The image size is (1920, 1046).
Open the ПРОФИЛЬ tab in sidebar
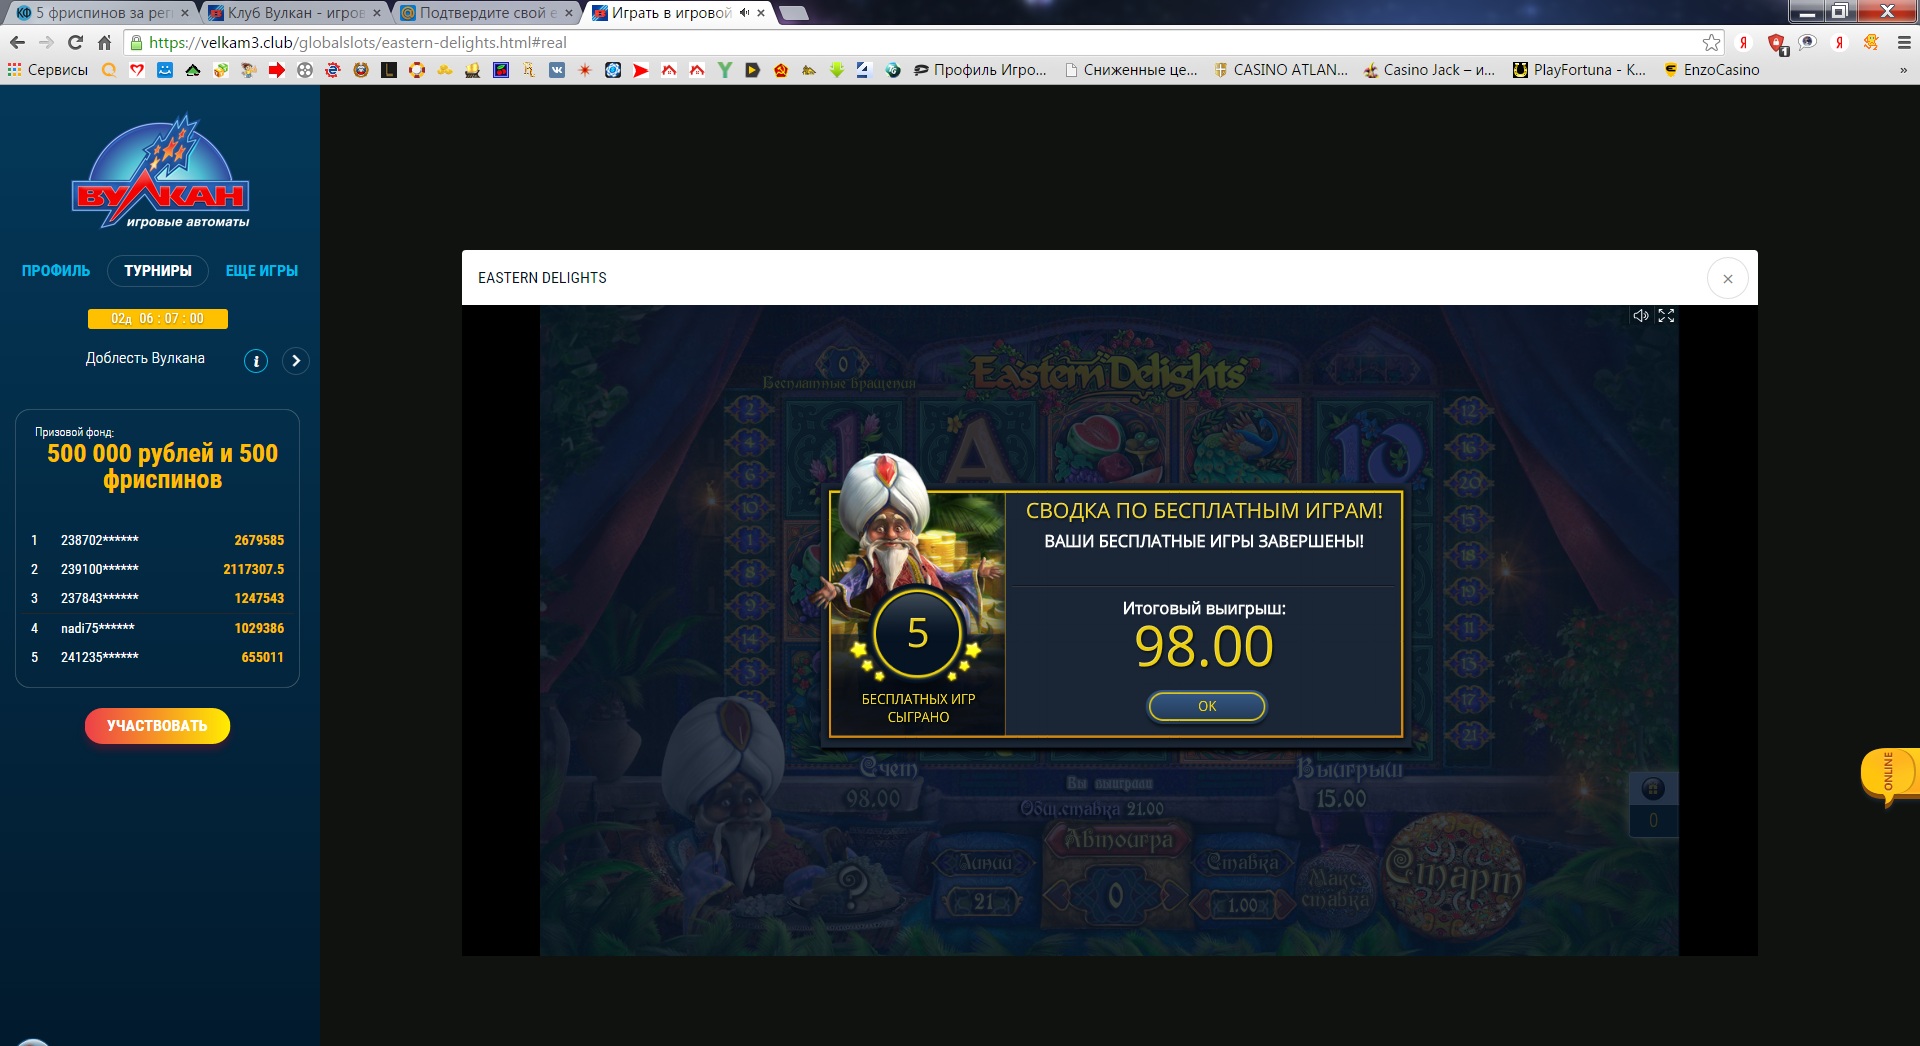pyautogui.click(x=56, y=271)
